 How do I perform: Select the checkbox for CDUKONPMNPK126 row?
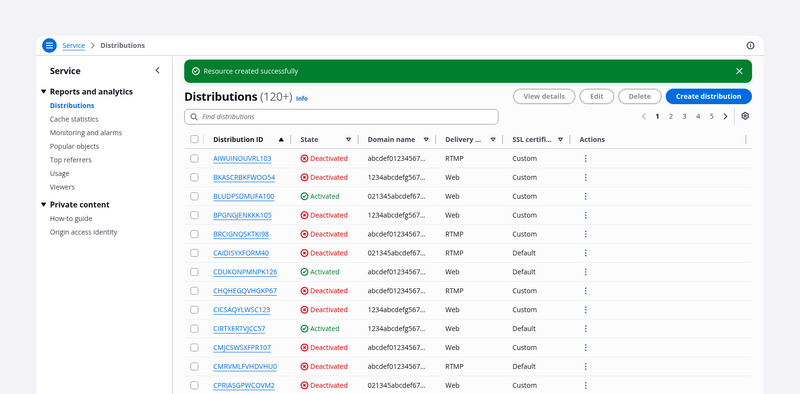tap(194, 272)
